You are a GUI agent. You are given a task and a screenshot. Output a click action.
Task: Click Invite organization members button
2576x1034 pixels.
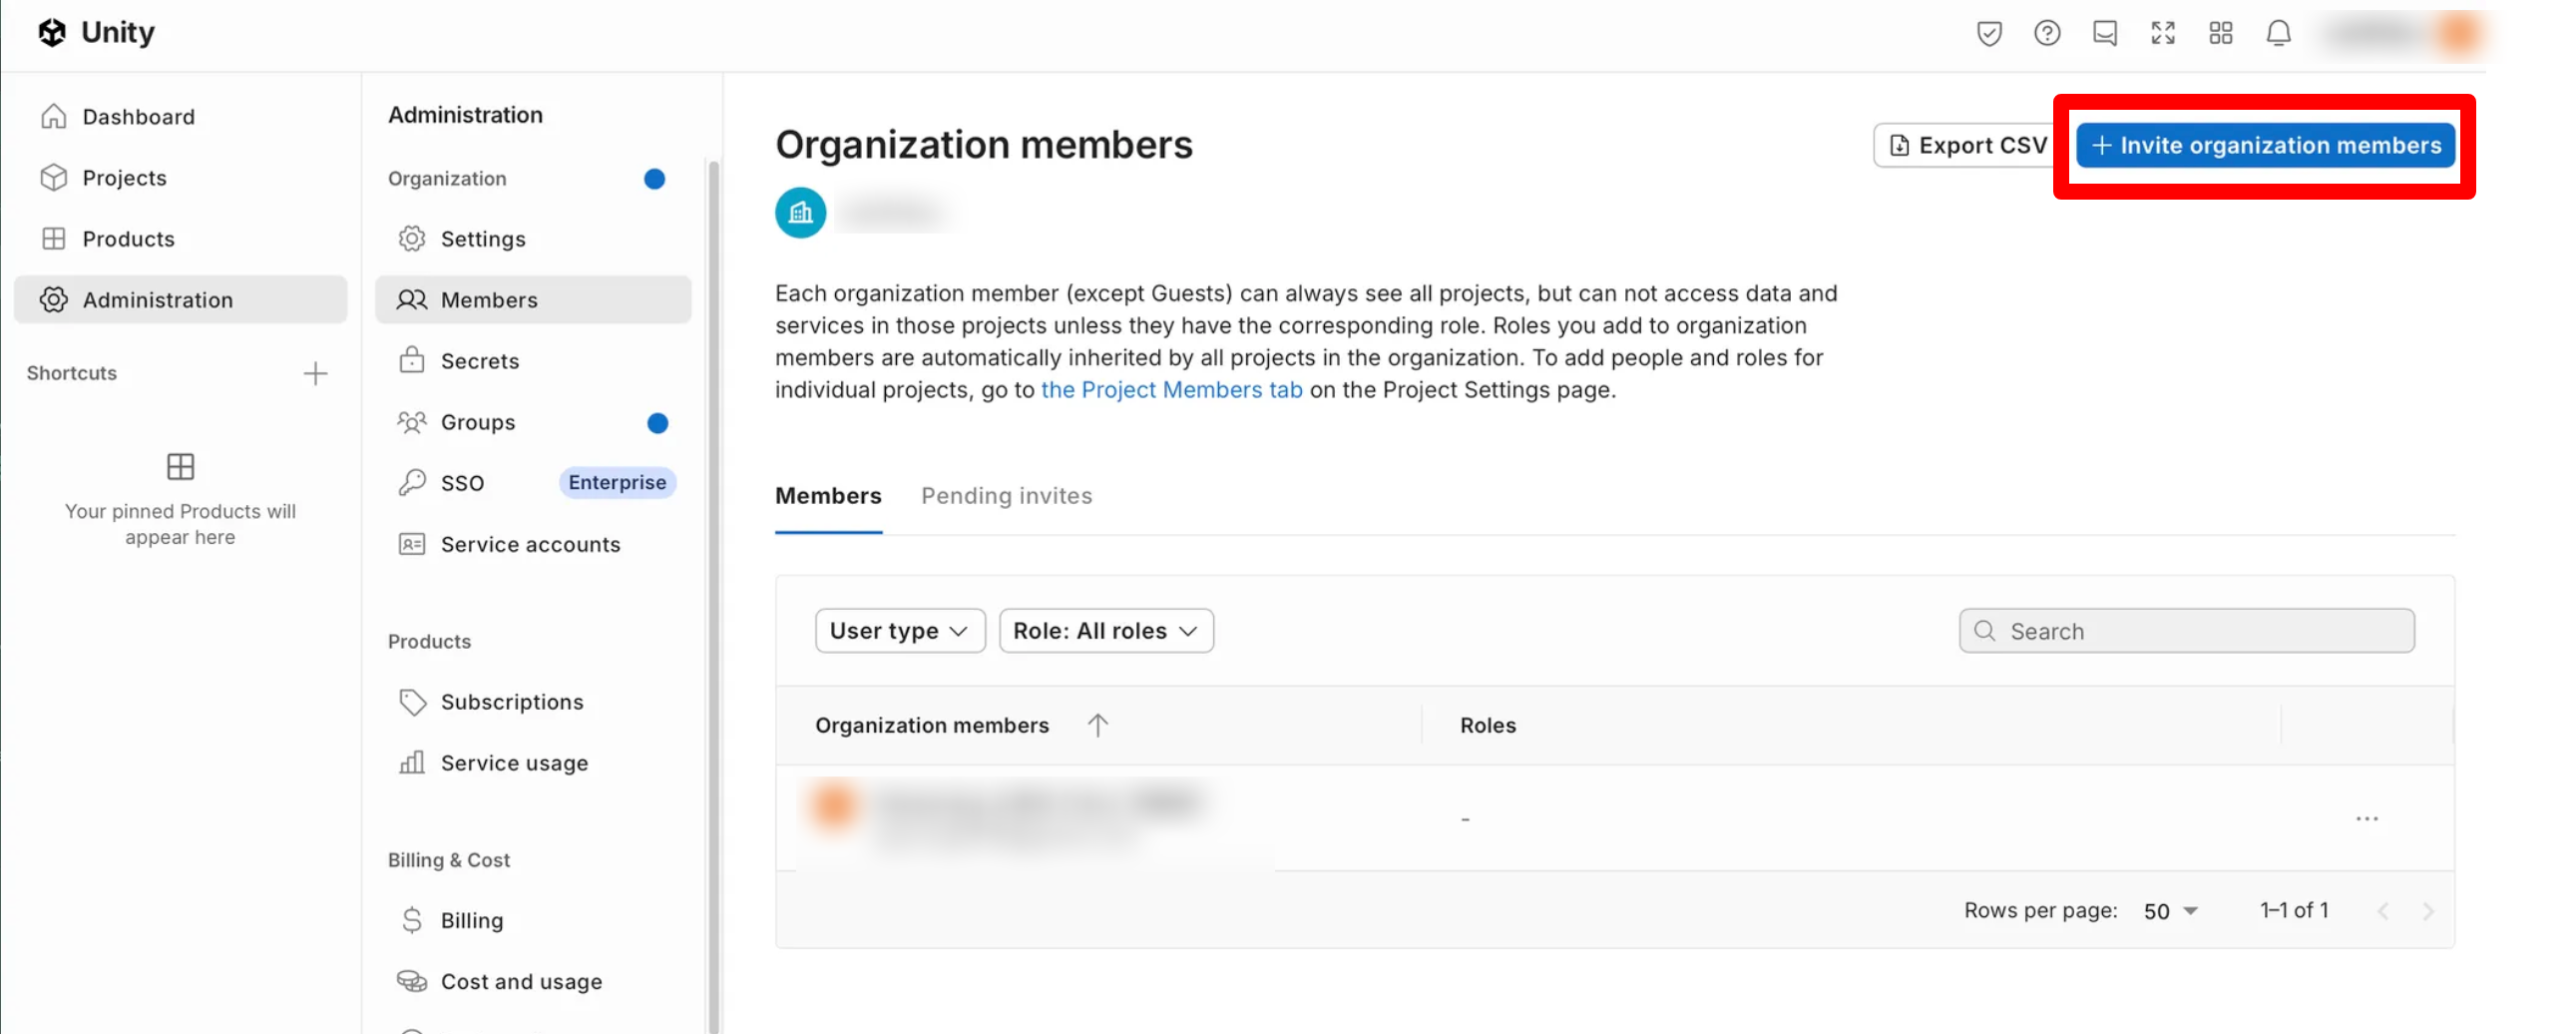[x=2265, y=145]
